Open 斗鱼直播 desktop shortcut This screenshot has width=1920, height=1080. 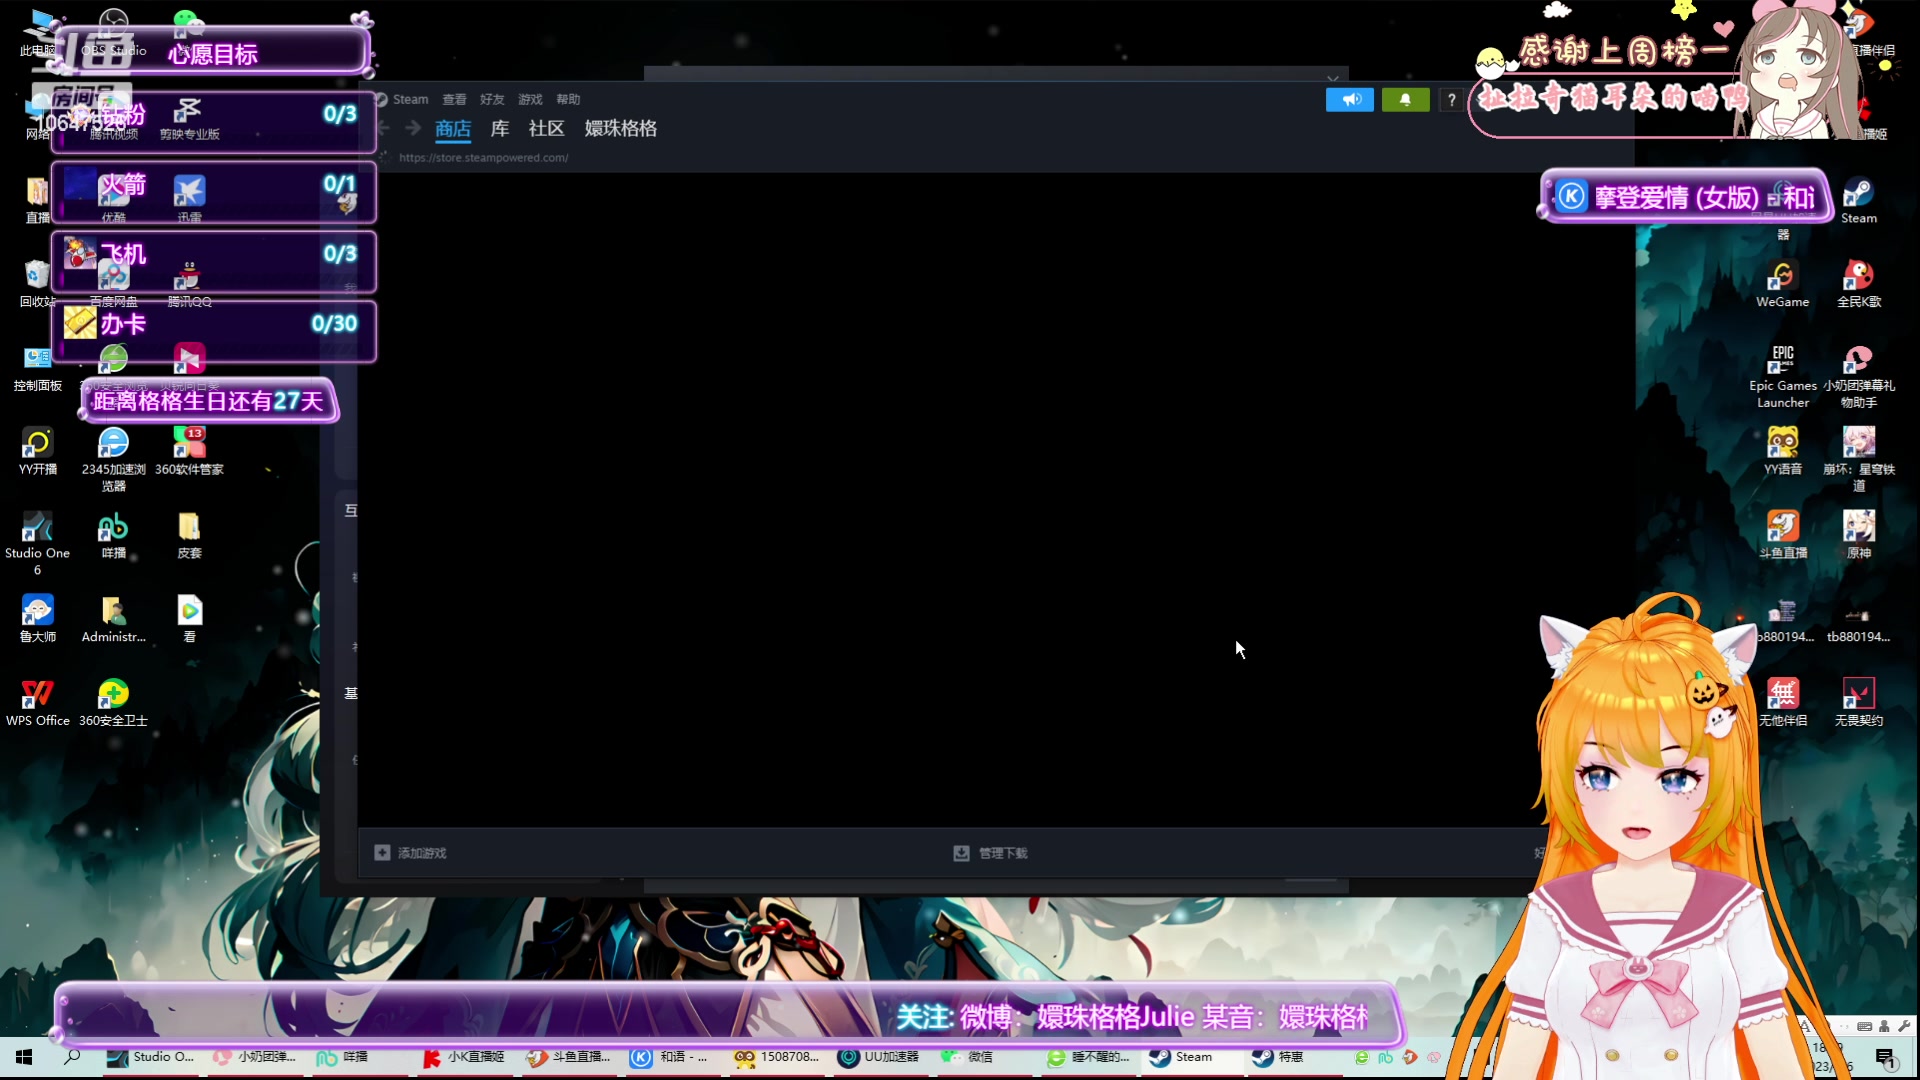click(1782, 535)
